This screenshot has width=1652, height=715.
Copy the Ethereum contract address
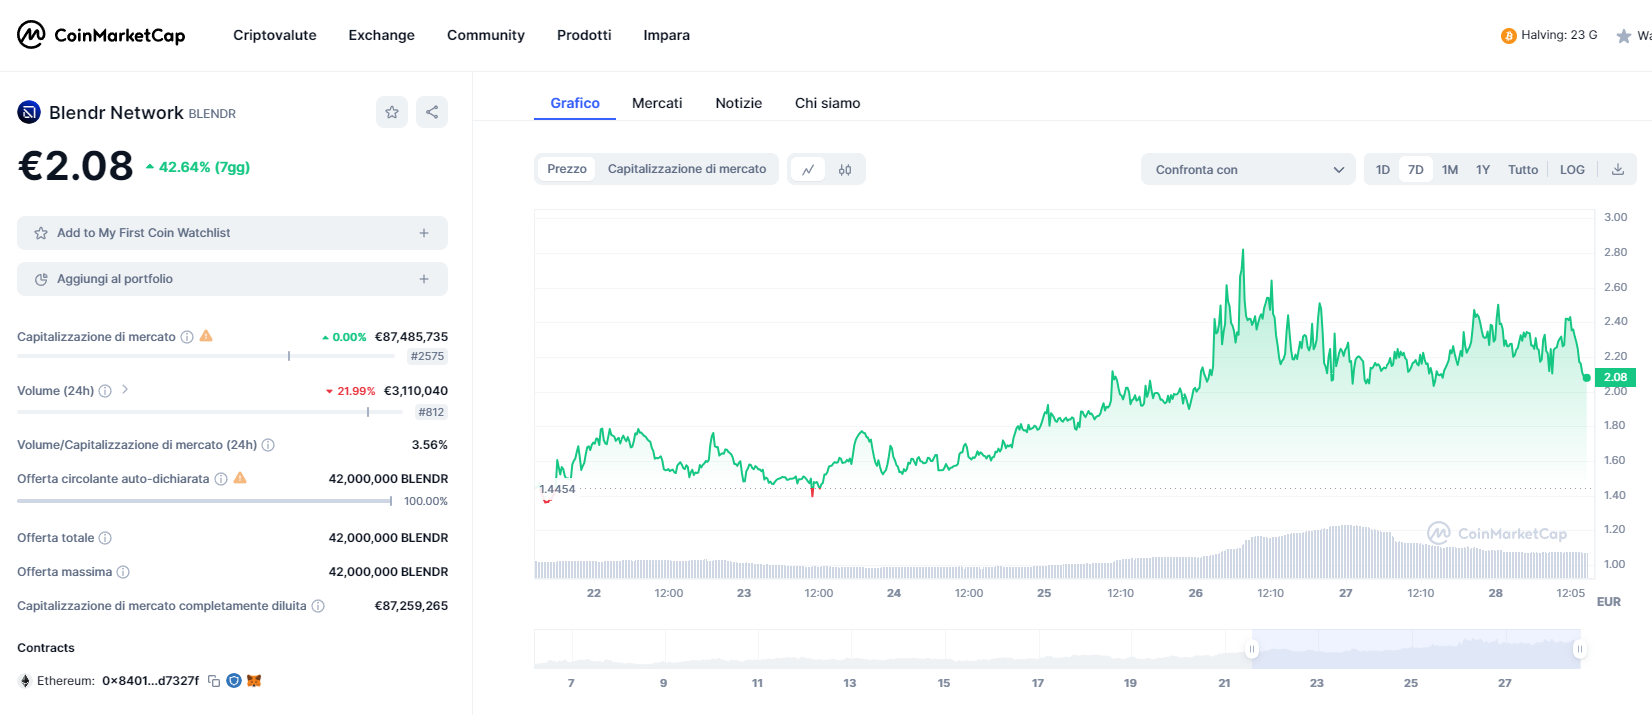[214, 681]
